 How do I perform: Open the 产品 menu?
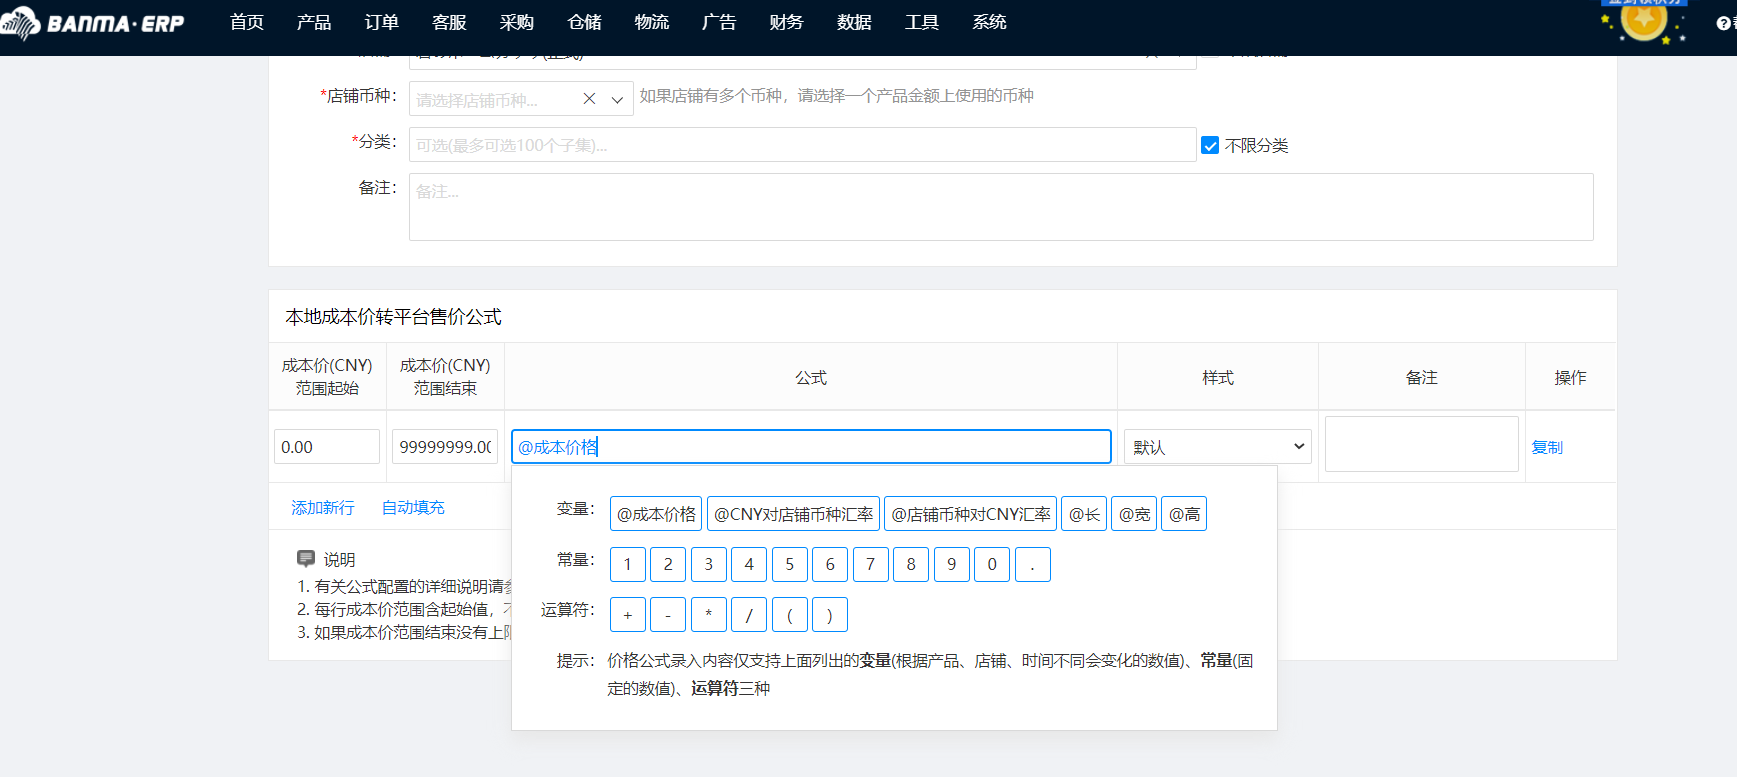click(x=314, y=22)
